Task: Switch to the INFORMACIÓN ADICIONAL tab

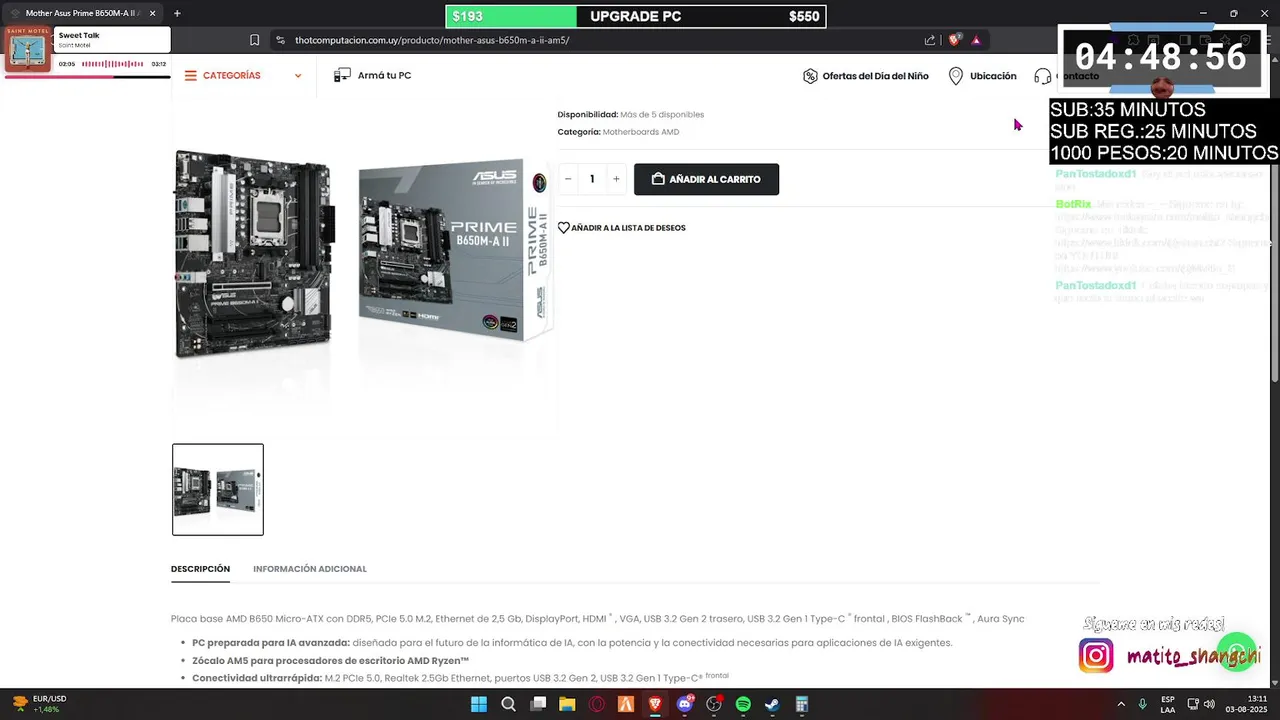Action: click(310, 569)
